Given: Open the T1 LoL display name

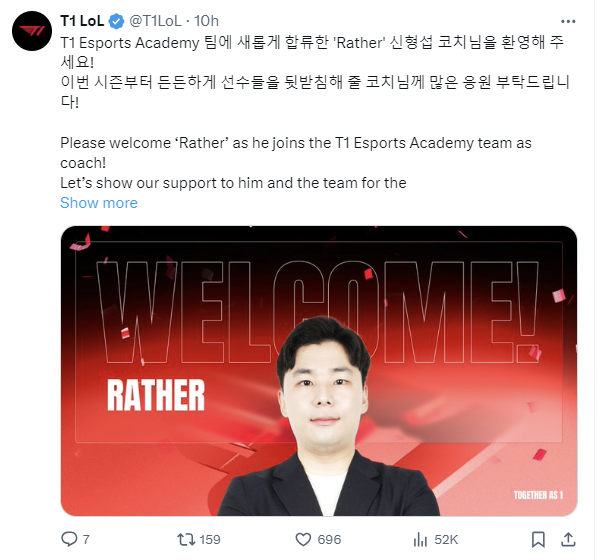Looking at the screenshot, I should click(x=82, y=21).
